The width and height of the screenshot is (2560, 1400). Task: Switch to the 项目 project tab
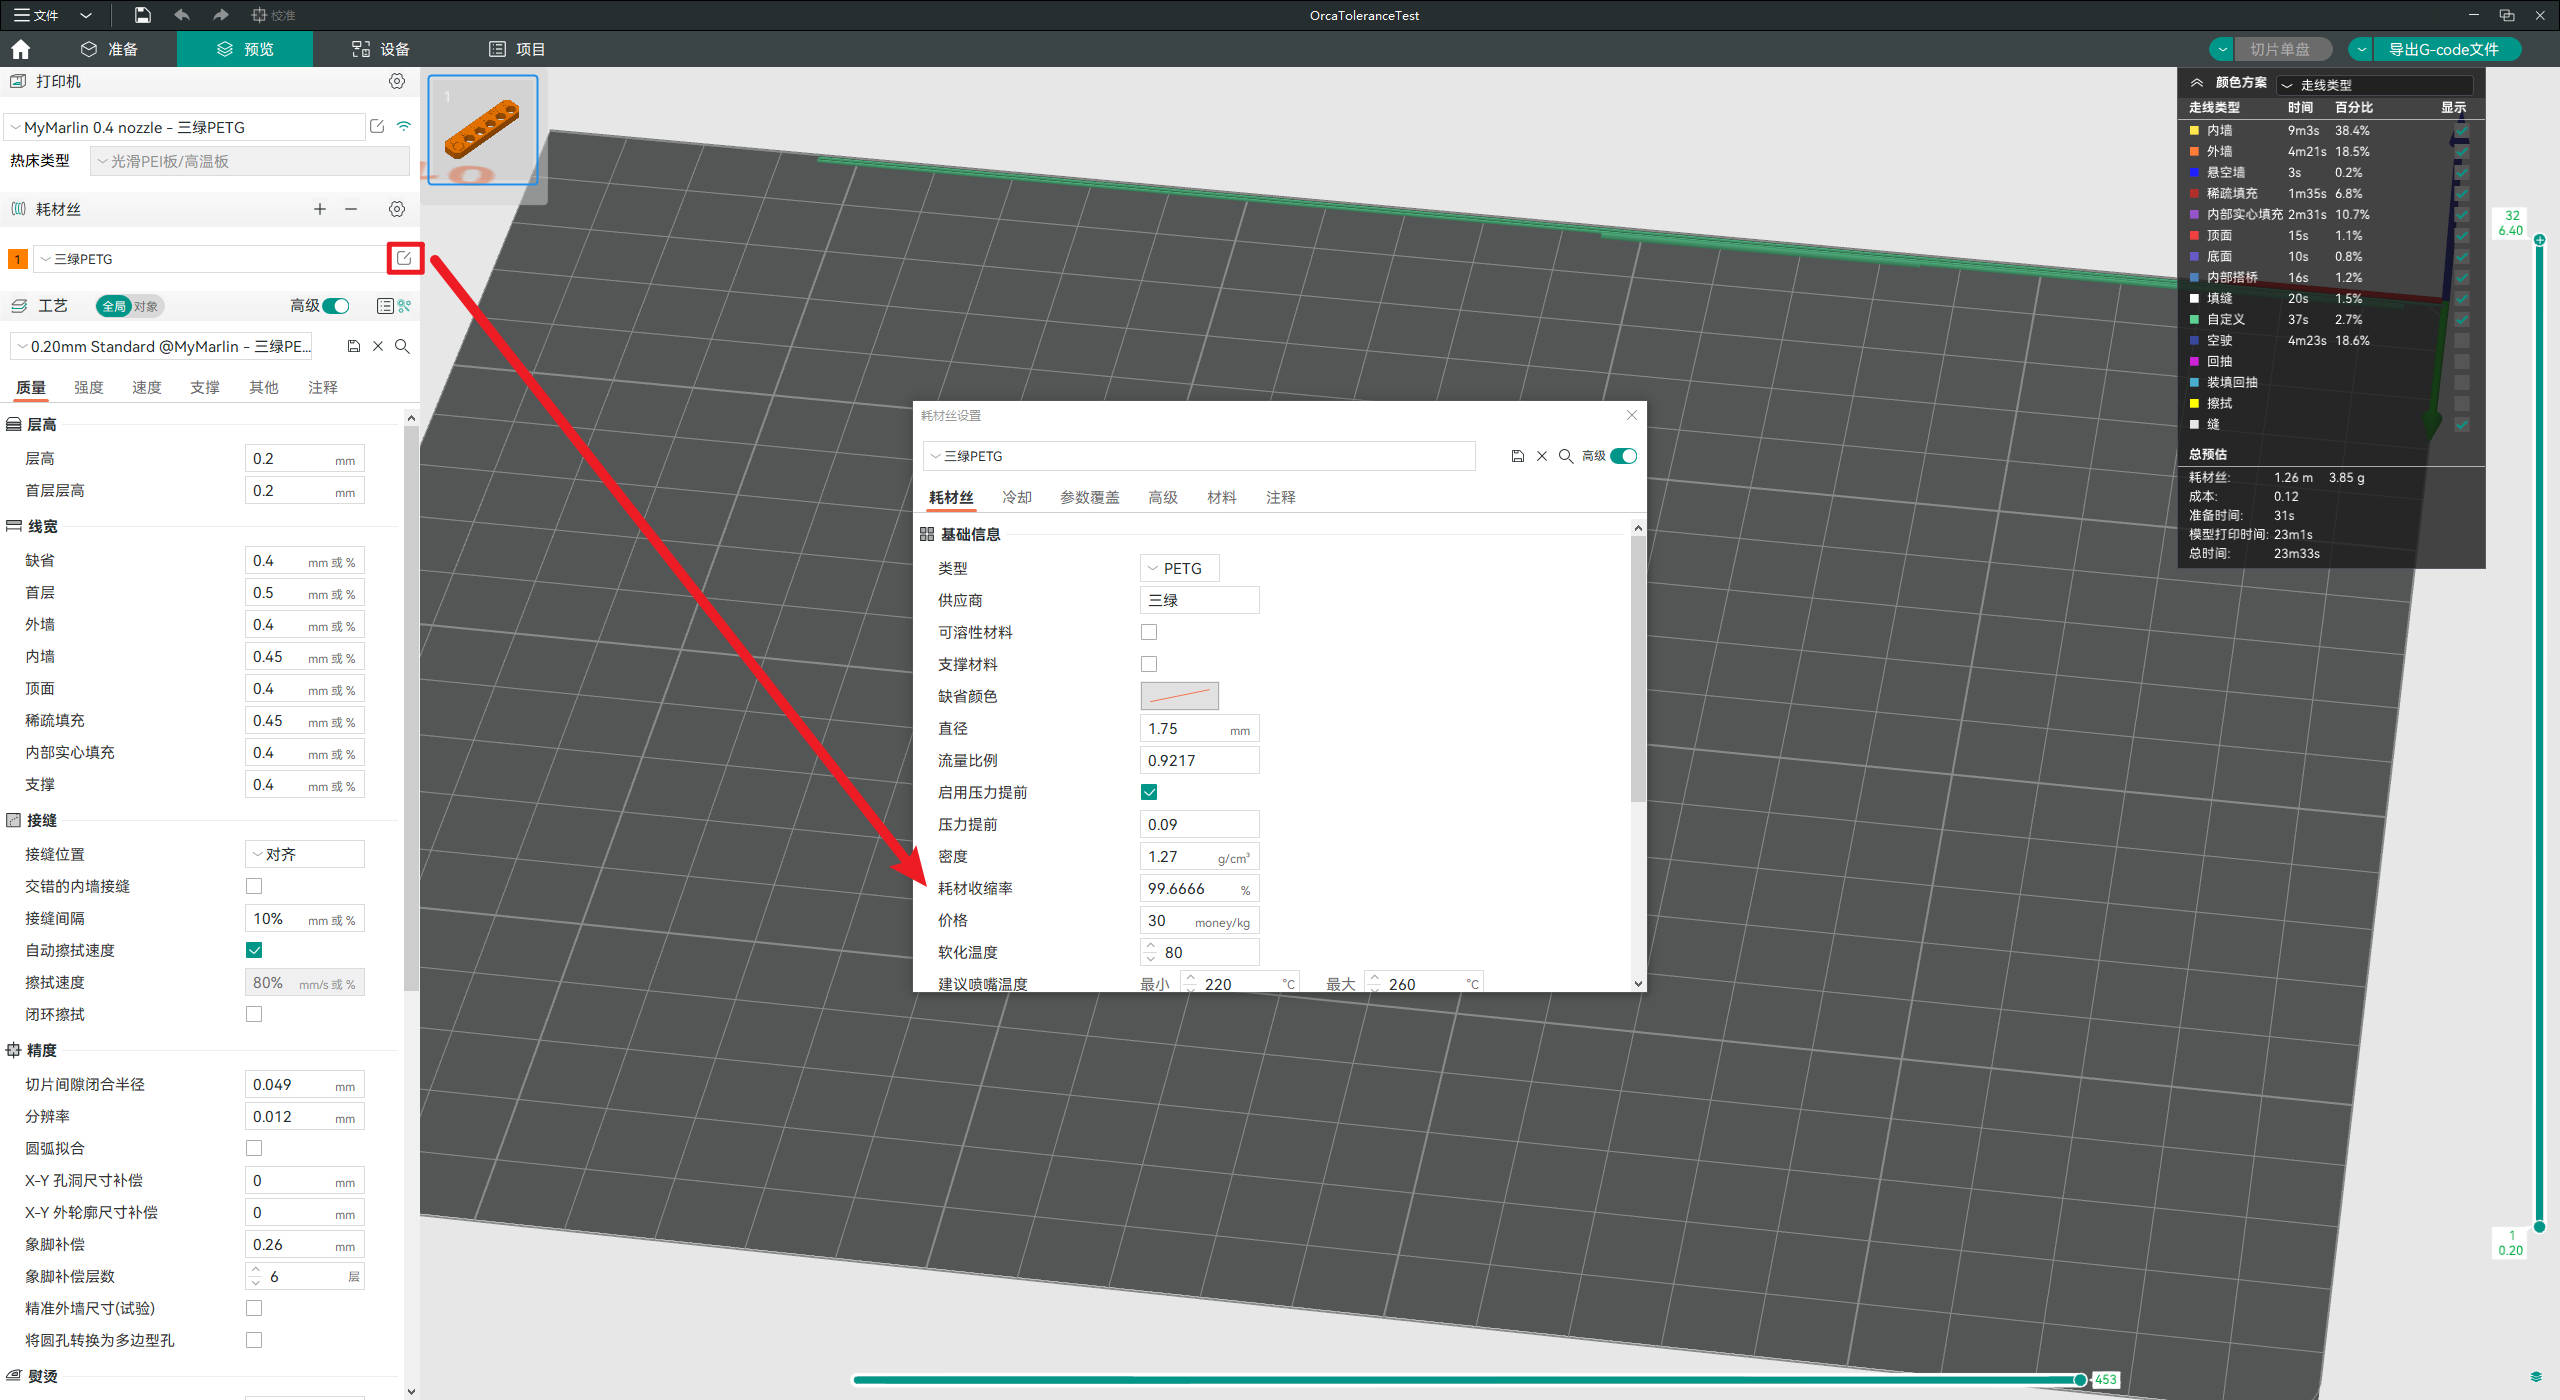coord(517,49)
